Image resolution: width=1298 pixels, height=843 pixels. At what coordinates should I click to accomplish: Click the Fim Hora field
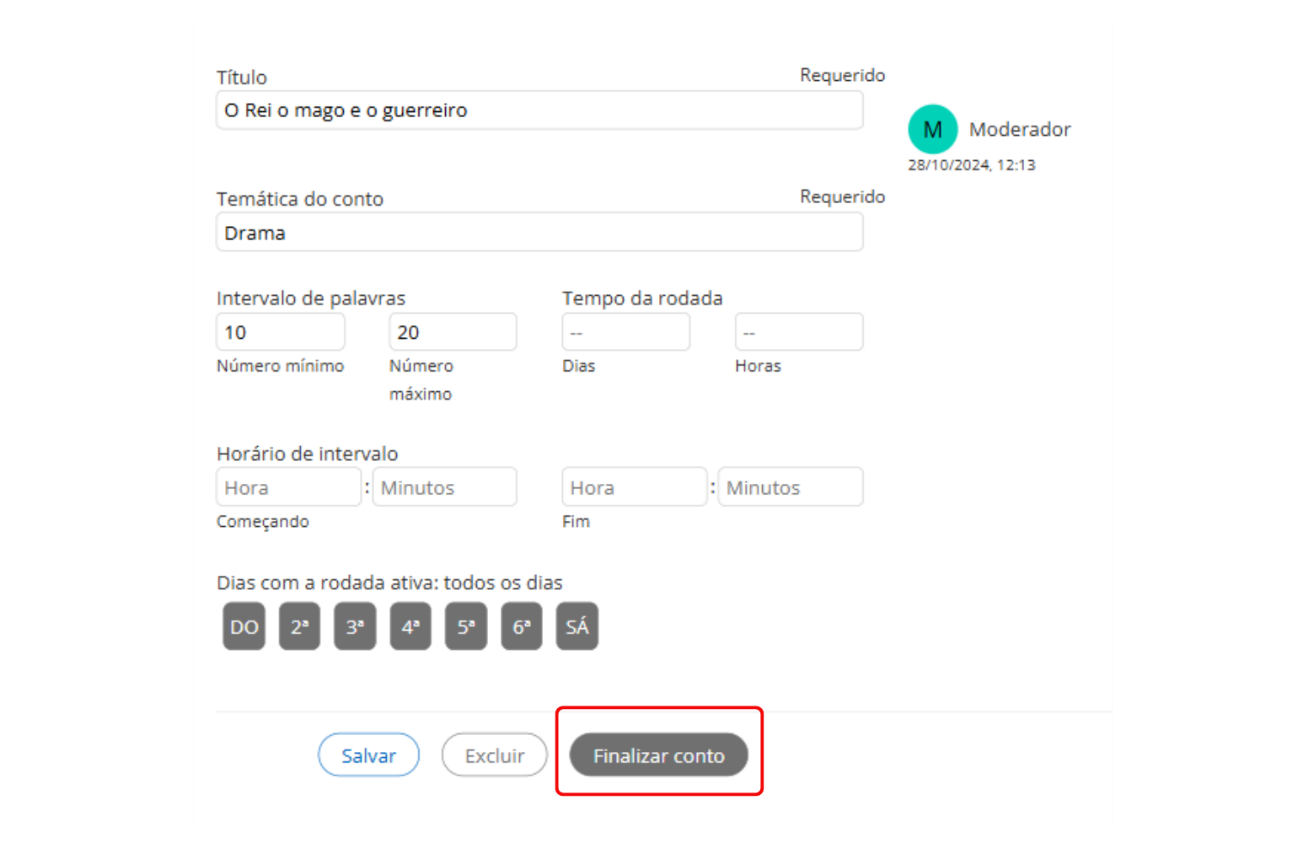(634, 487)
